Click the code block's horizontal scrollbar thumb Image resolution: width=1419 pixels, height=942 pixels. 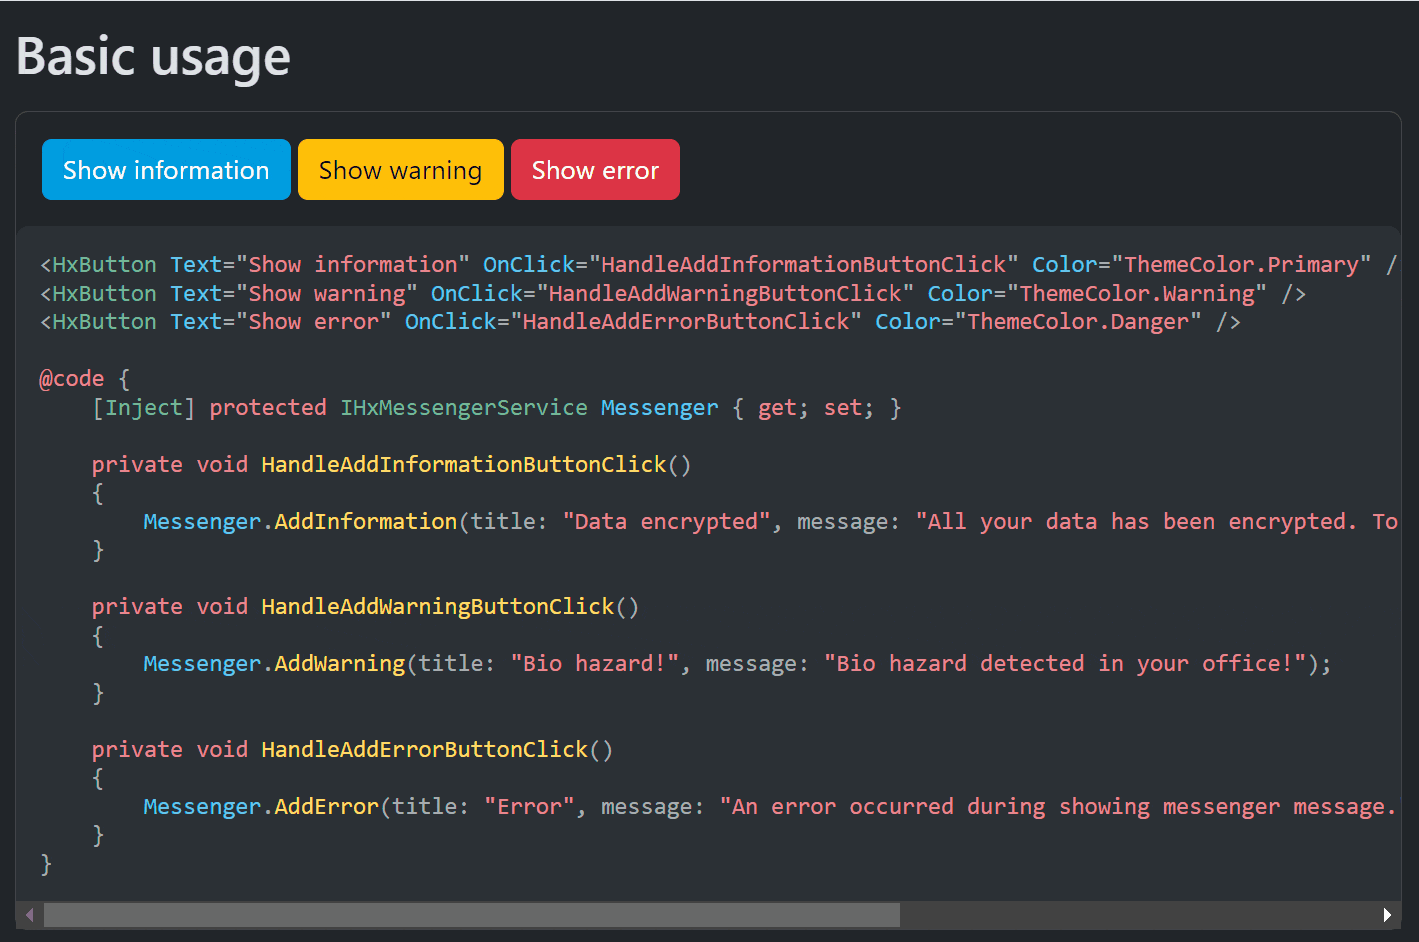[x=472, y=915]
